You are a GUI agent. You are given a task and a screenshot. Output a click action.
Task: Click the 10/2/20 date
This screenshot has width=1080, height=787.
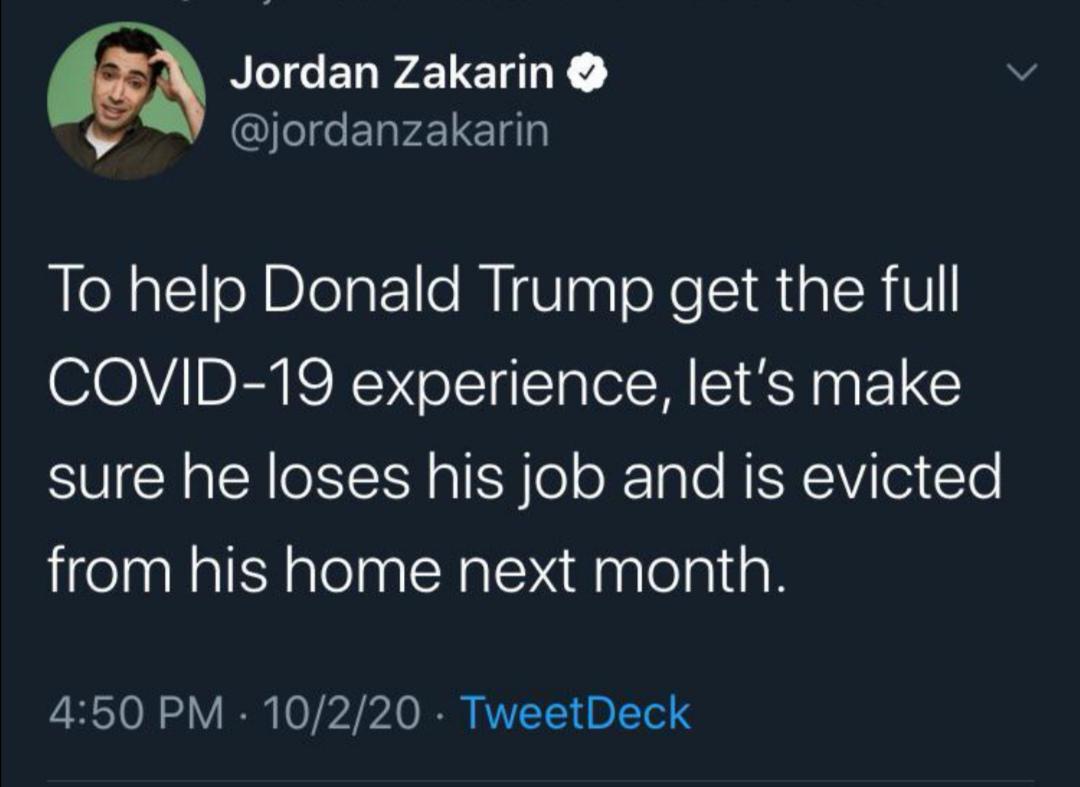pos(340,714)
